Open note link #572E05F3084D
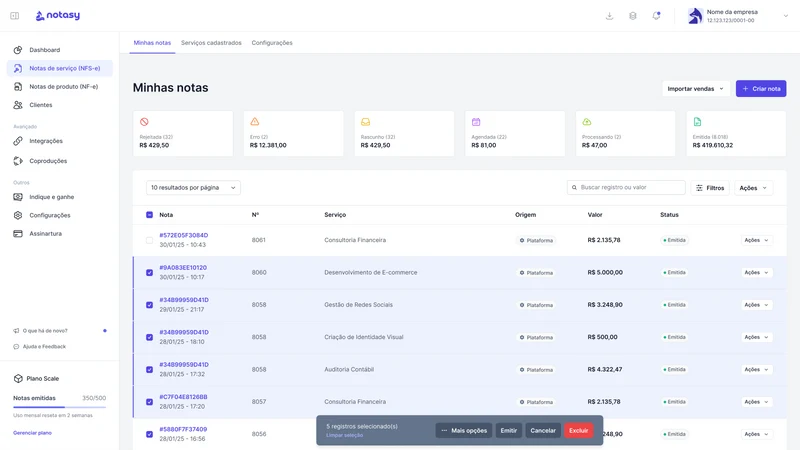This screenshot has width=800, height=450. pos(184,235)
